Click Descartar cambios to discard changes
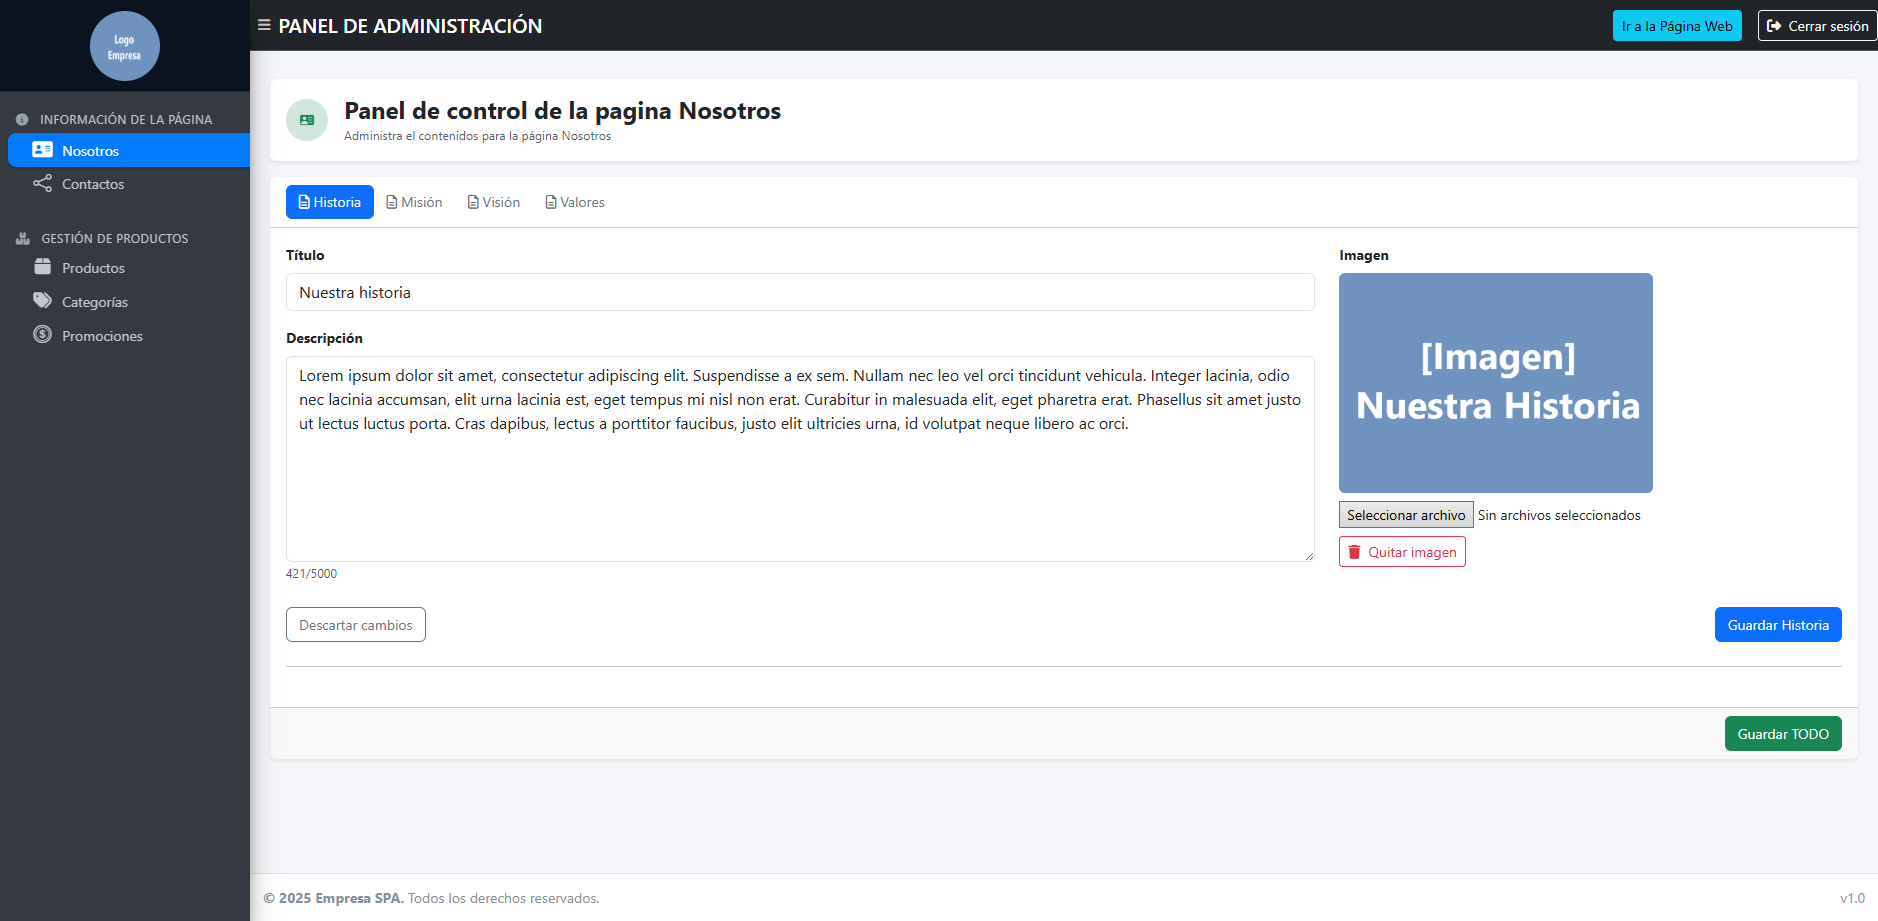 pos(355,624)
